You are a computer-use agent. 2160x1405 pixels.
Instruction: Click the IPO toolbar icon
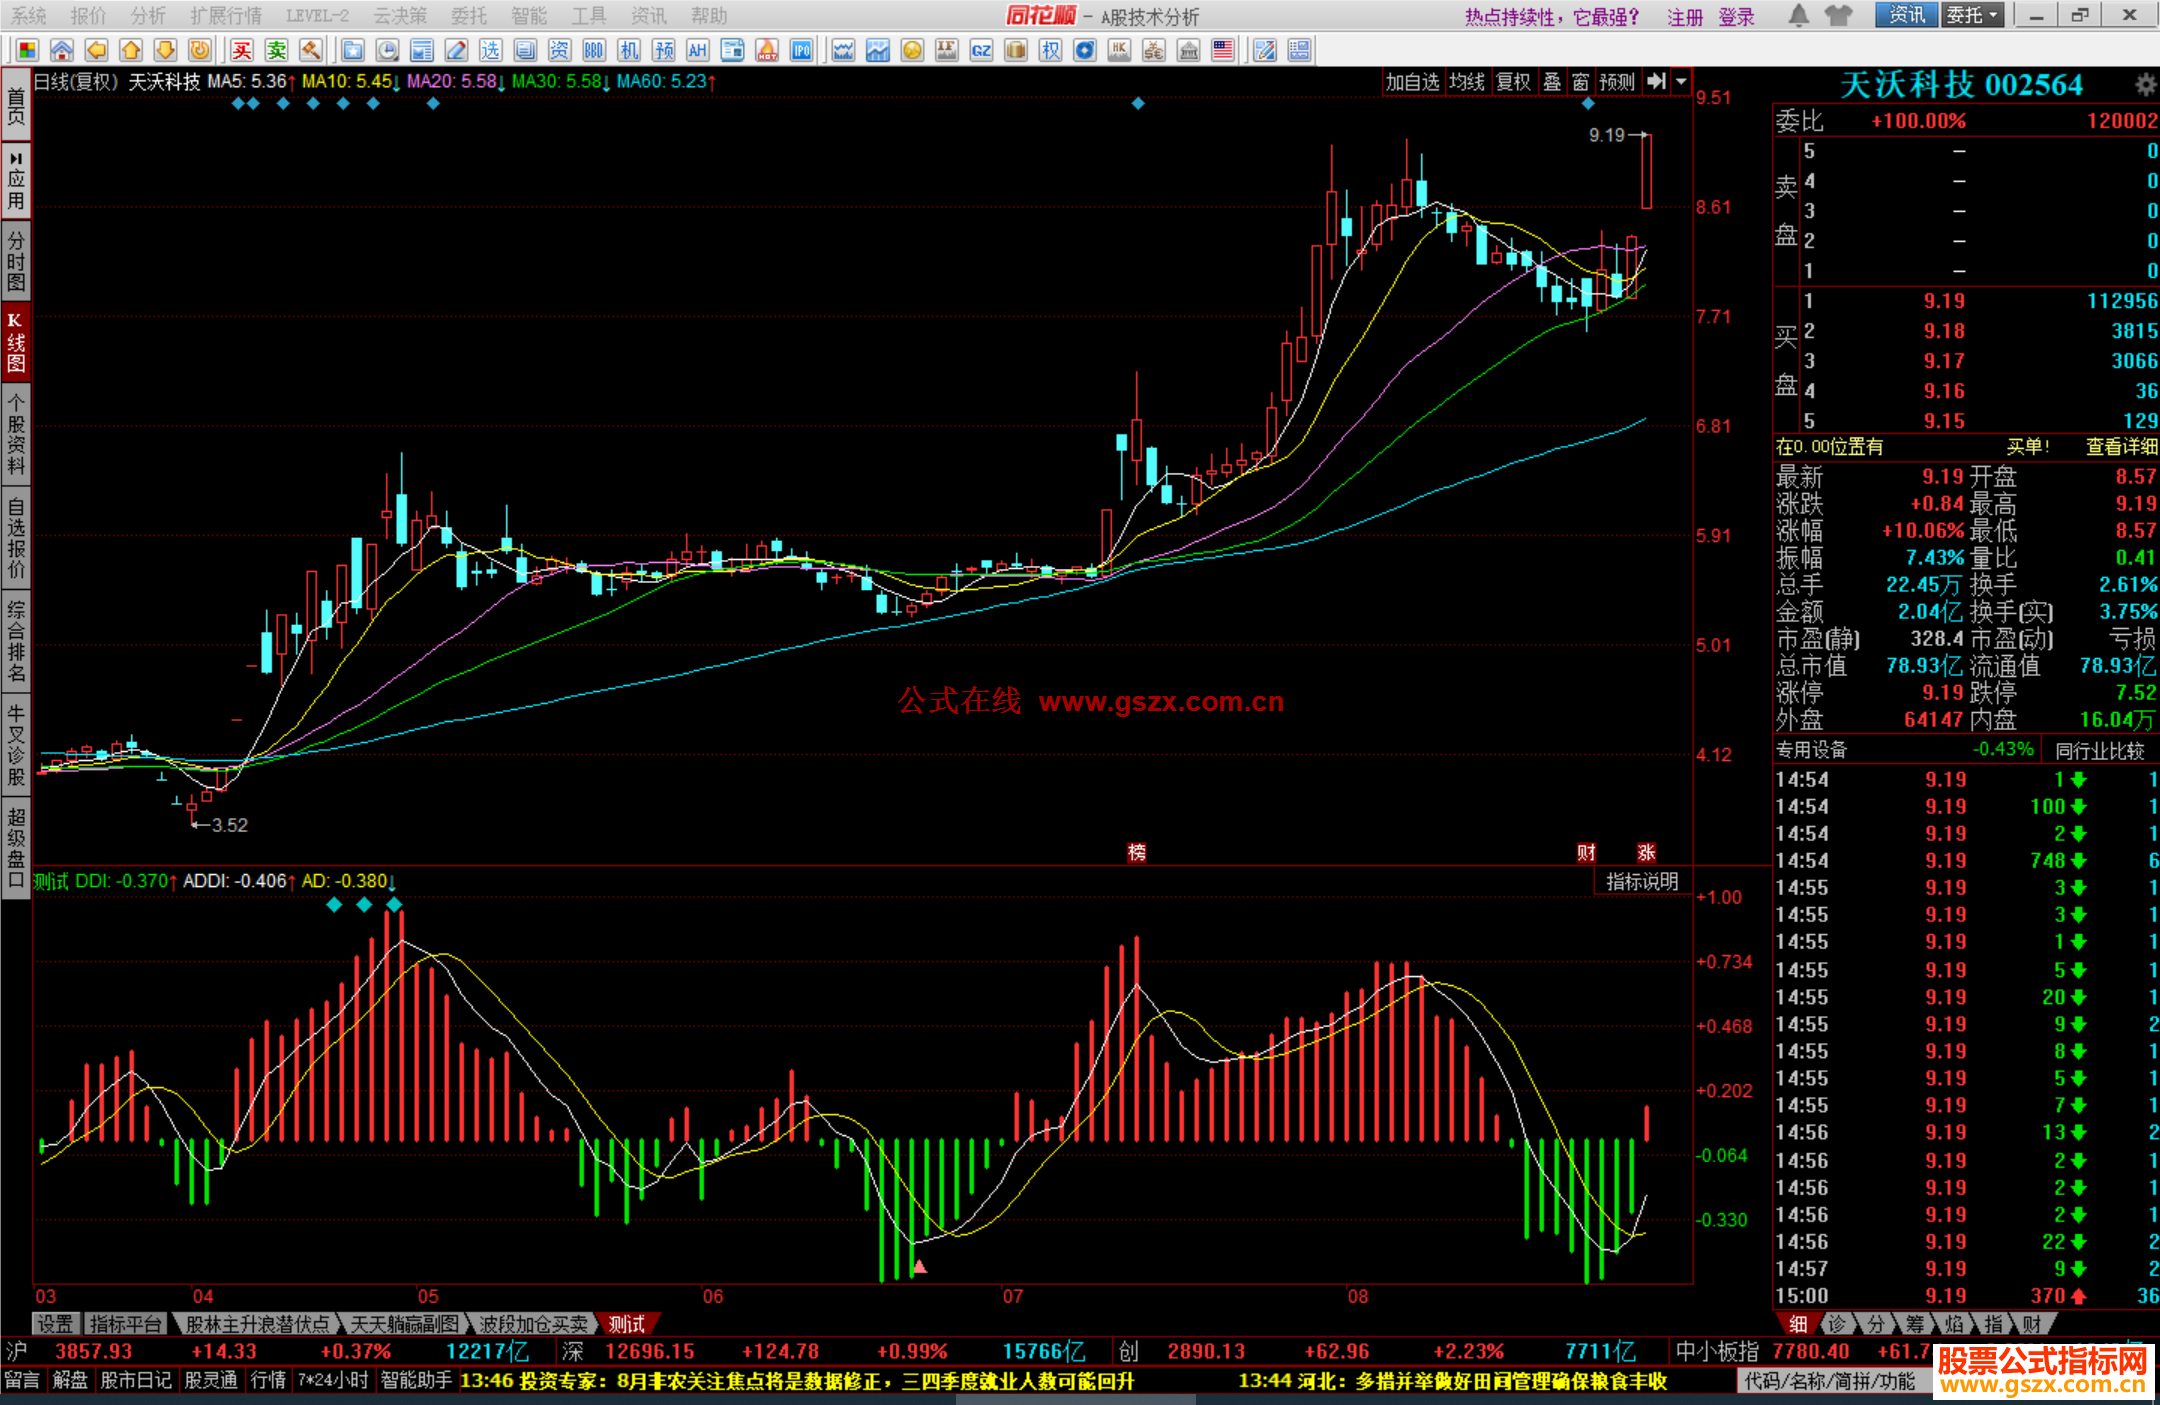[x=801, y=50]
